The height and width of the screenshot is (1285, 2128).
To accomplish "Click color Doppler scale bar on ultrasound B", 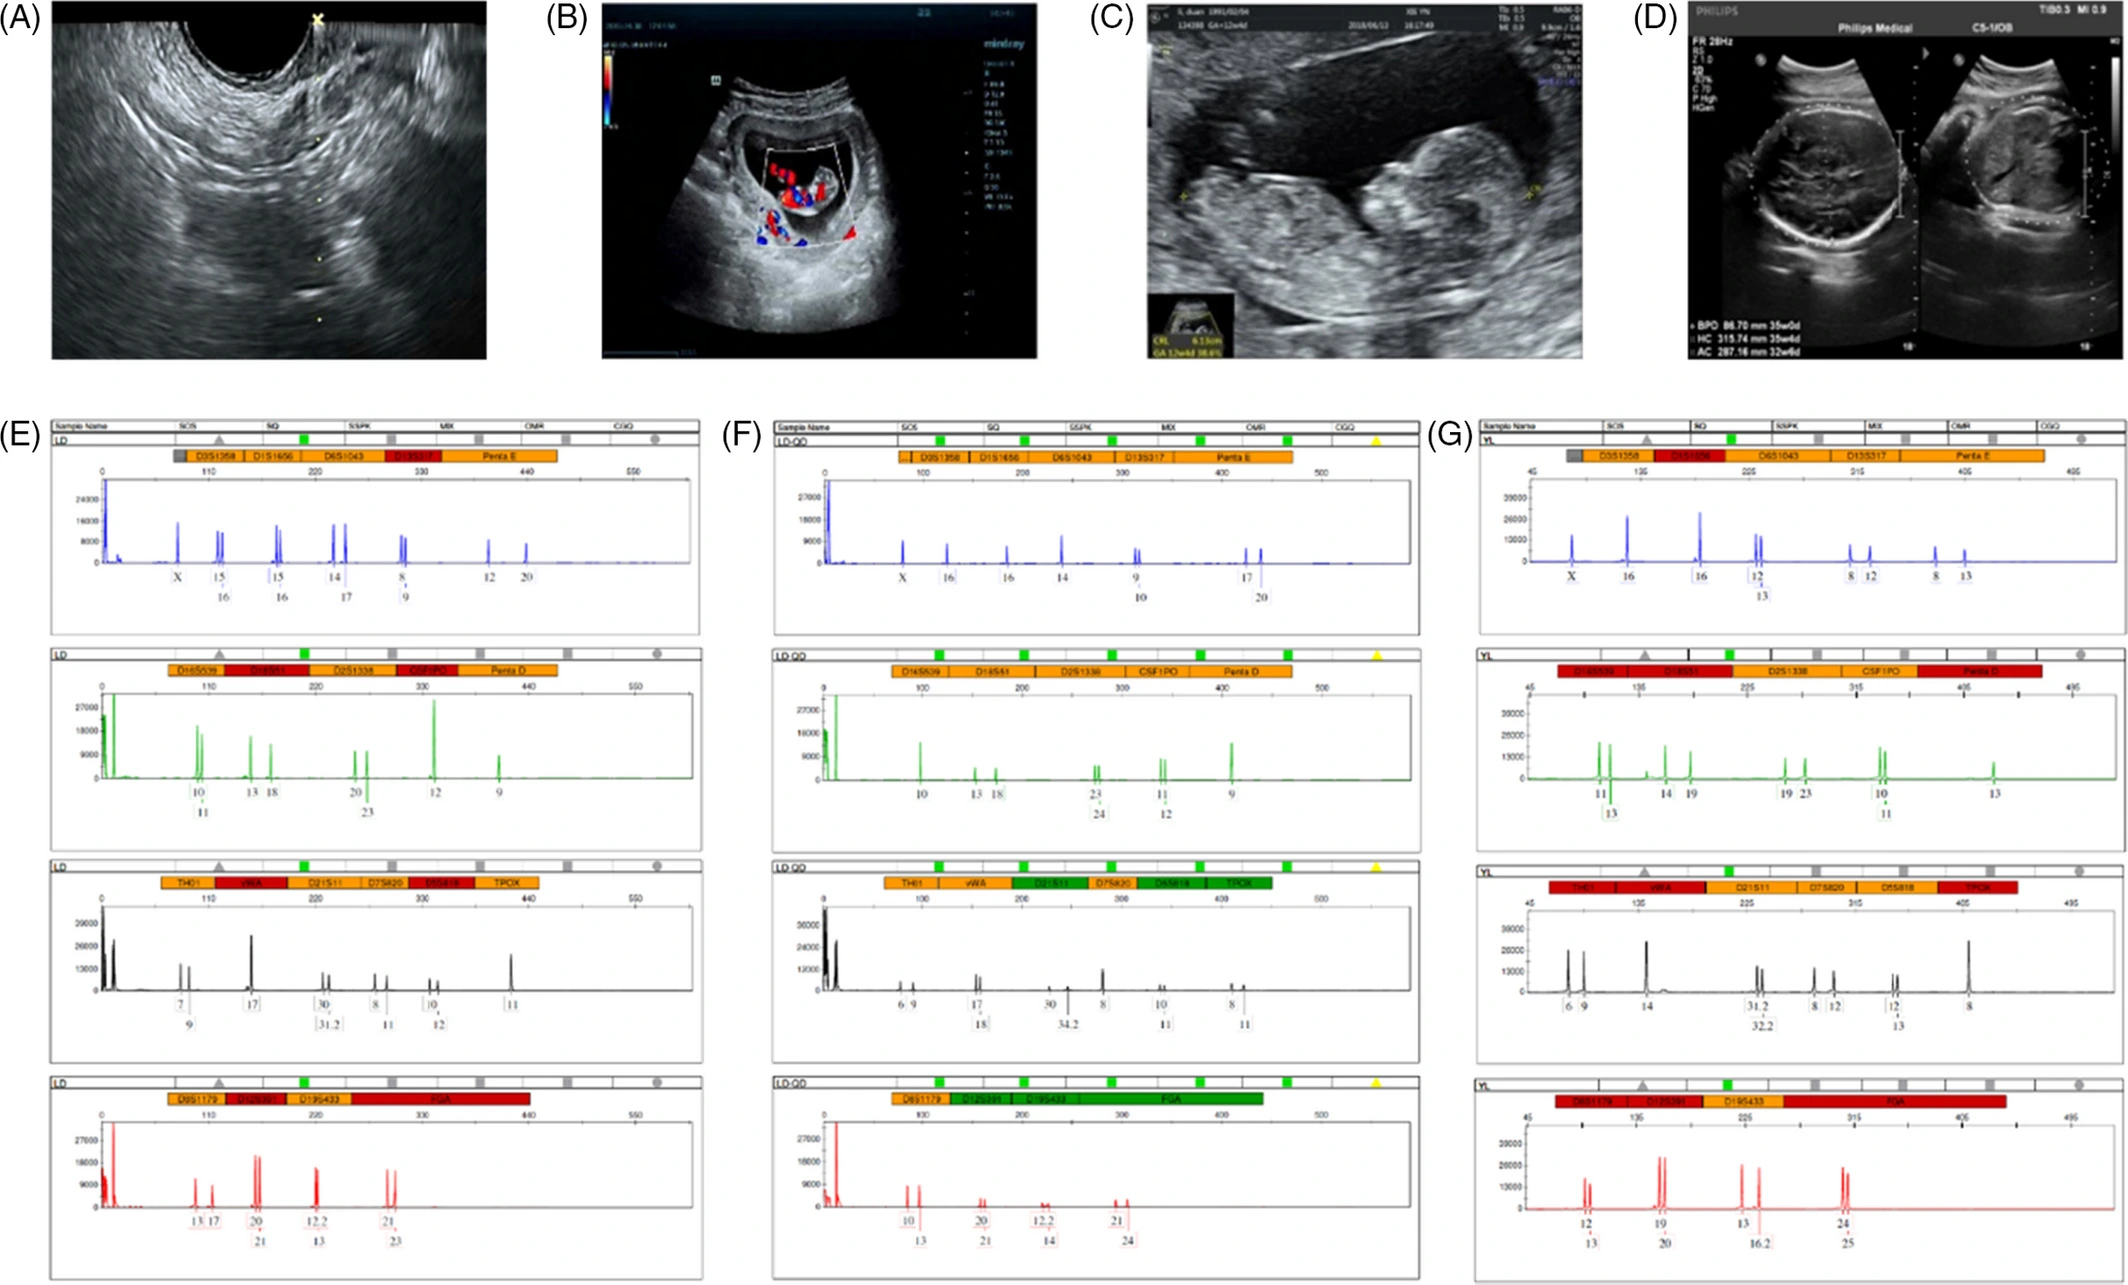I will 608,88.
